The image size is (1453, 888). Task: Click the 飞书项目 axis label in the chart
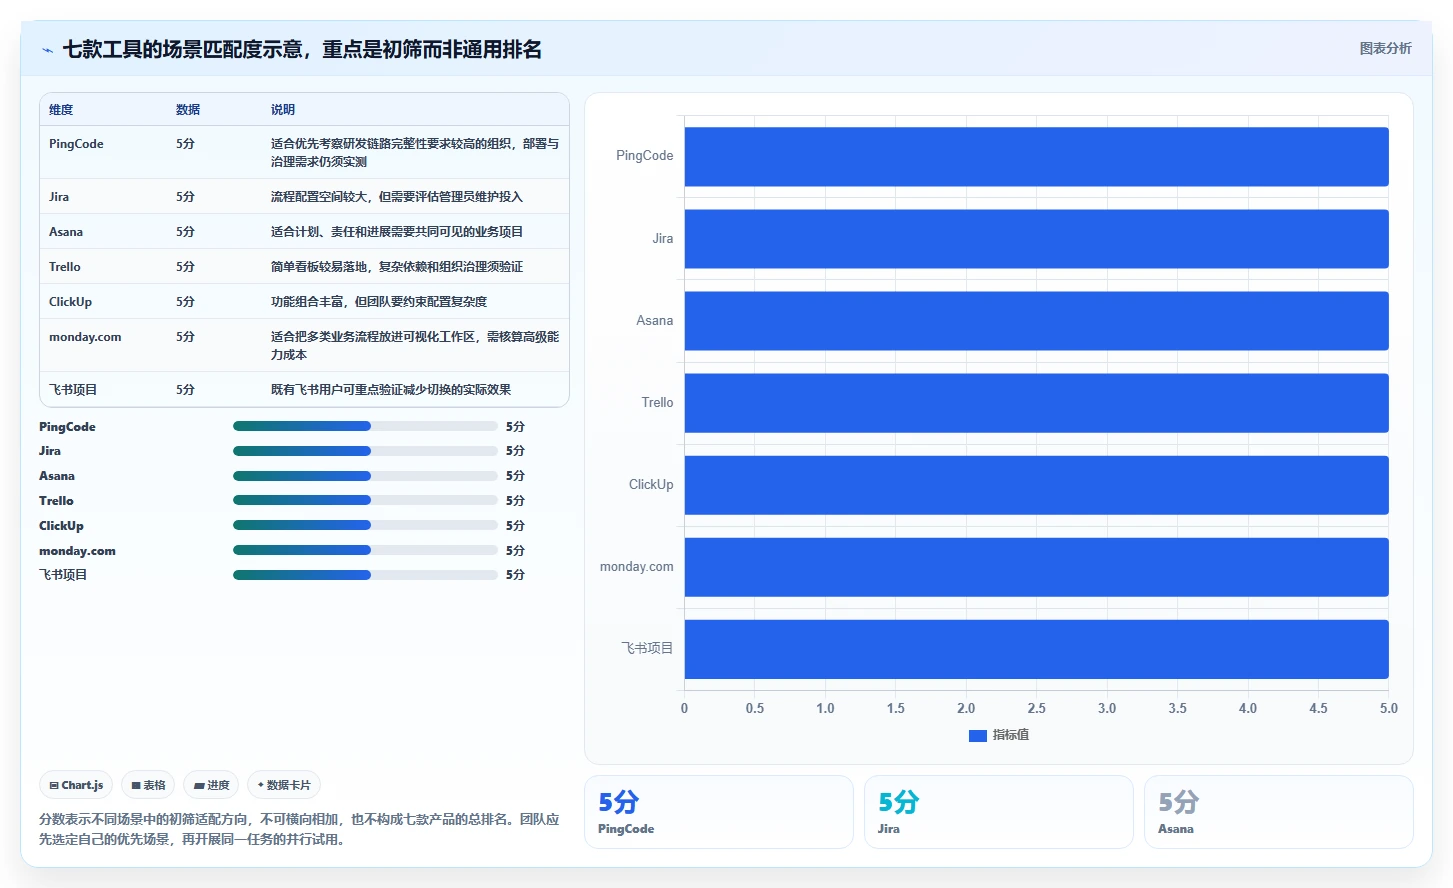(647, 649)
